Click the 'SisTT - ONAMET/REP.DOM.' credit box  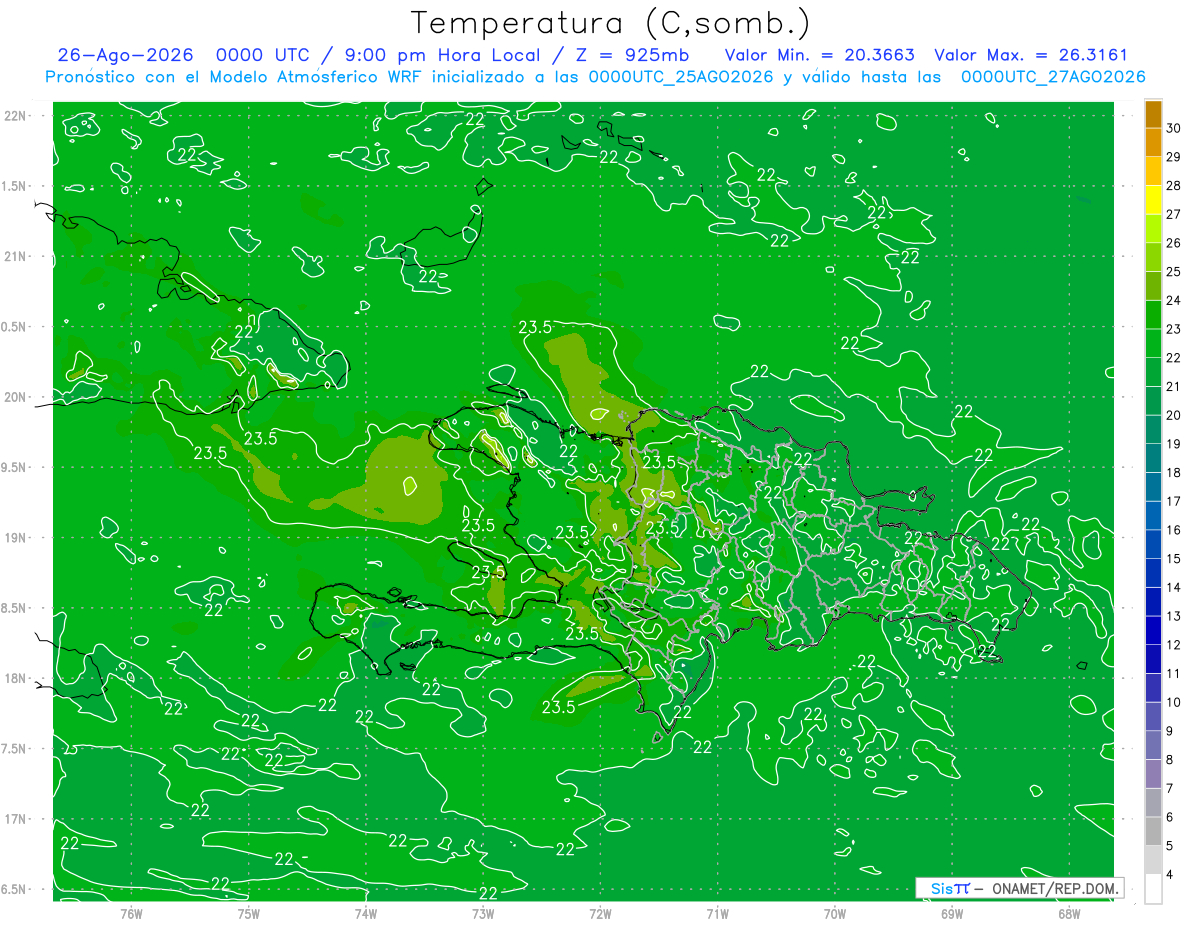pos(1019,888)
